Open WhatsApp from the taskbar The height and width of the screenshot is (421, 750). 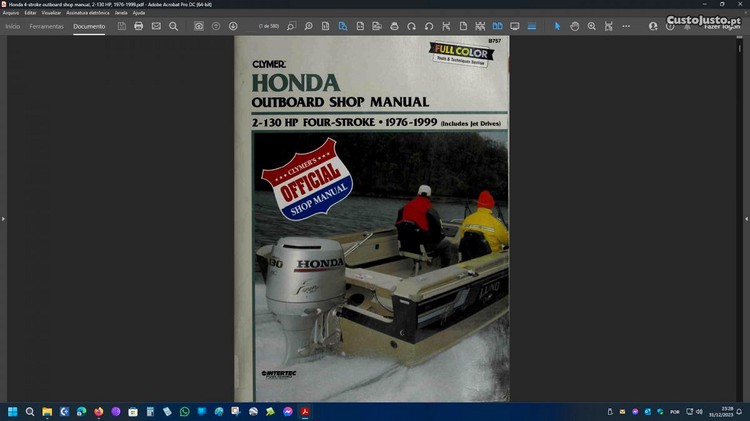(x=184, y=411)
